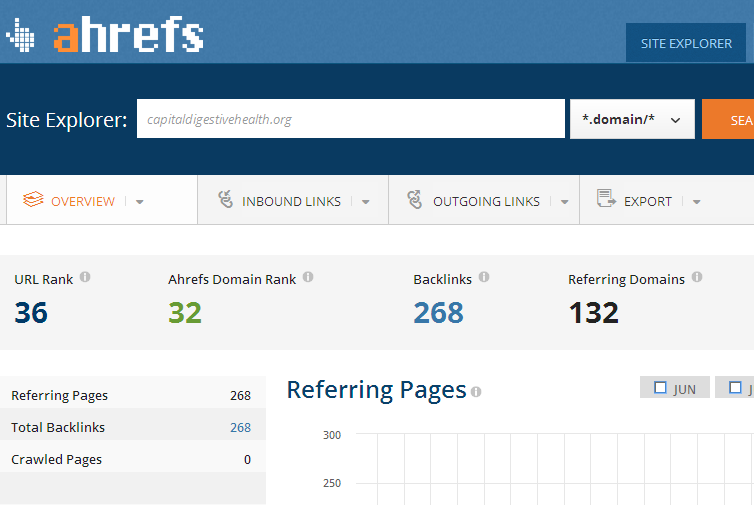Open the Site Explorer tab
Image resolution: width=754 pixels, height=505 pixels.
click(686, 43)
